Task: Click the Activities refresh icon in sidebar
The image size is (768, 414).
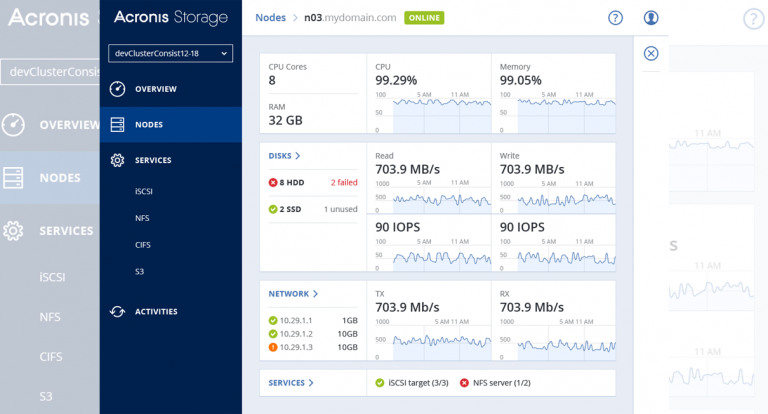Action: (x=118, y=312)
